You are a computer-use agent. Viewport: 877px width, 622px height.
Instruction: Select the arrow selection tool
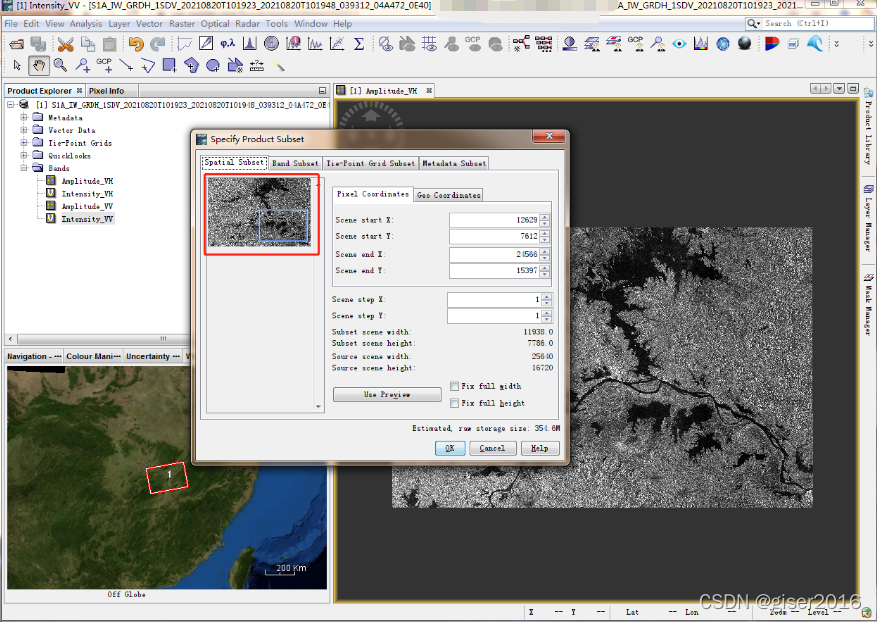pyautogui.click(x=17, y=65)
